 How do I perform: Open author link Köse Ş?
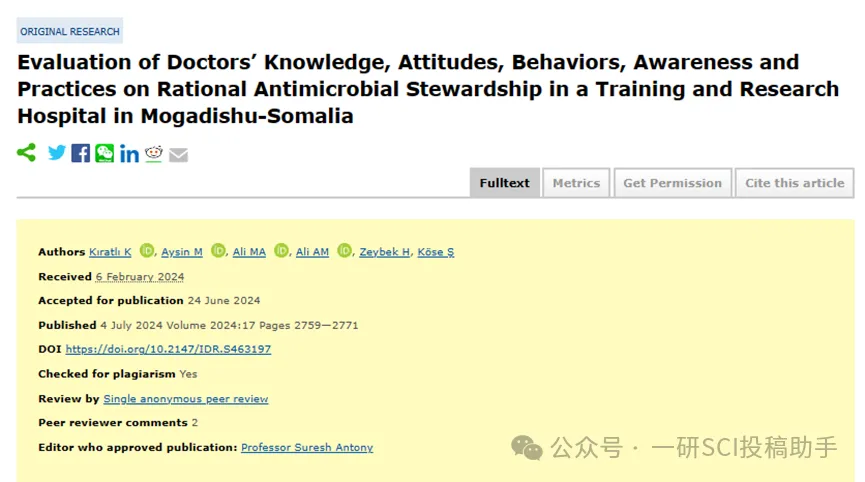[436, 252]
